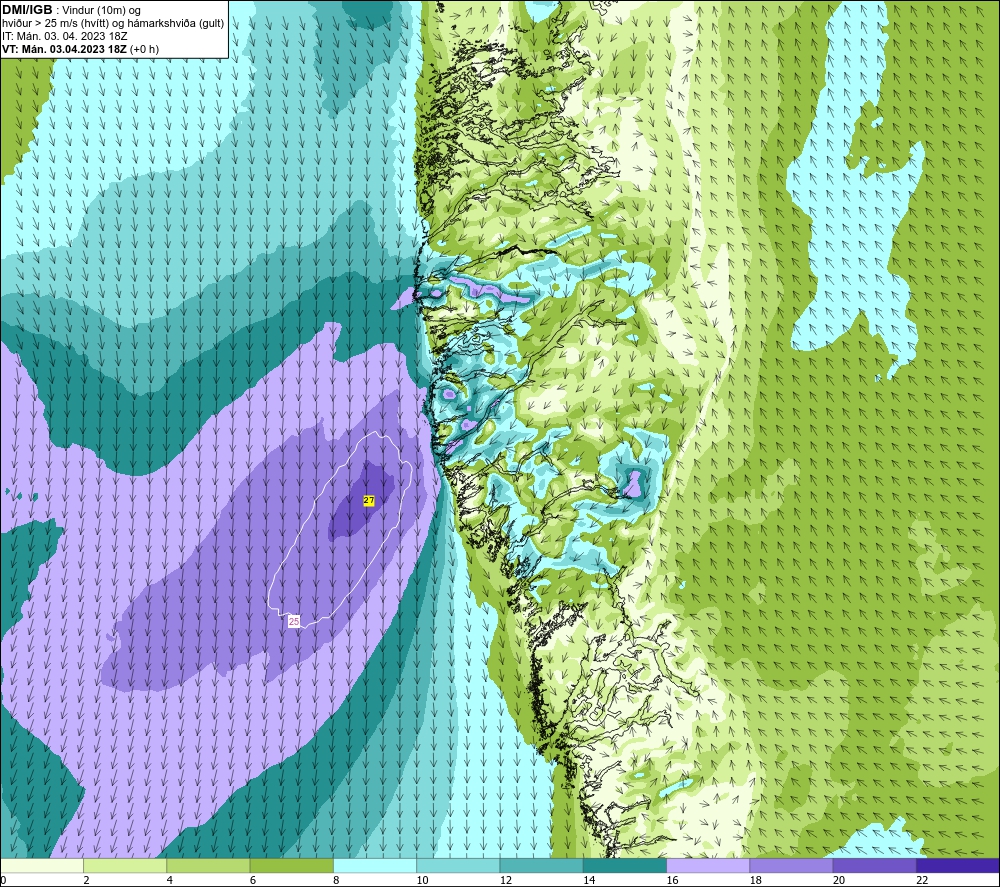This screenshot has height=887, width=1000.
Task: Click the legend scale number 14
Action: [x=589, y=881]
